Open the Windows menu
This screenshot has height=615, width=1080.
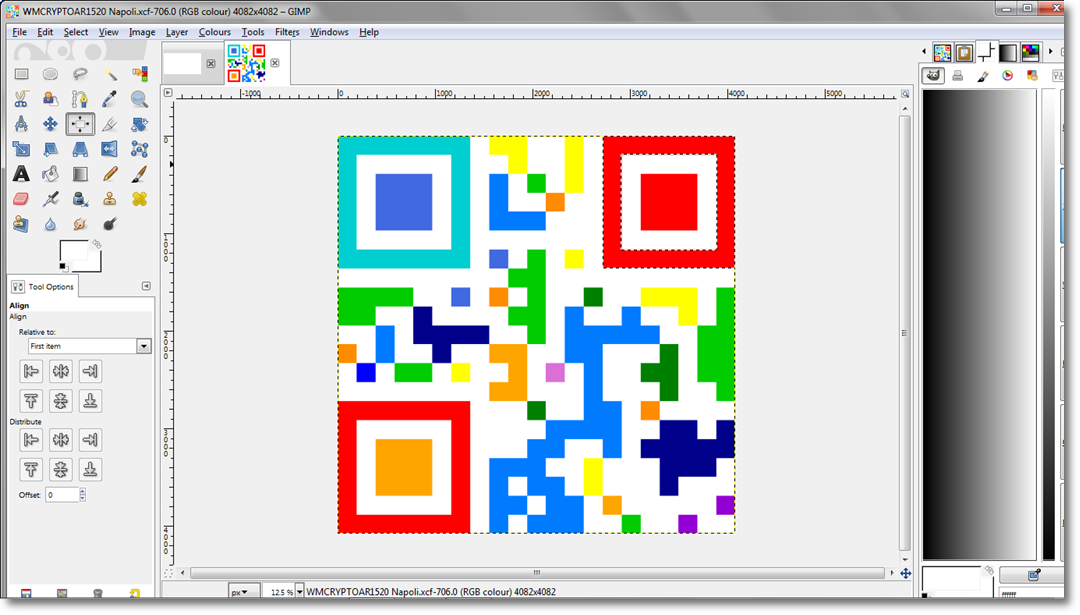click(329, 32)
